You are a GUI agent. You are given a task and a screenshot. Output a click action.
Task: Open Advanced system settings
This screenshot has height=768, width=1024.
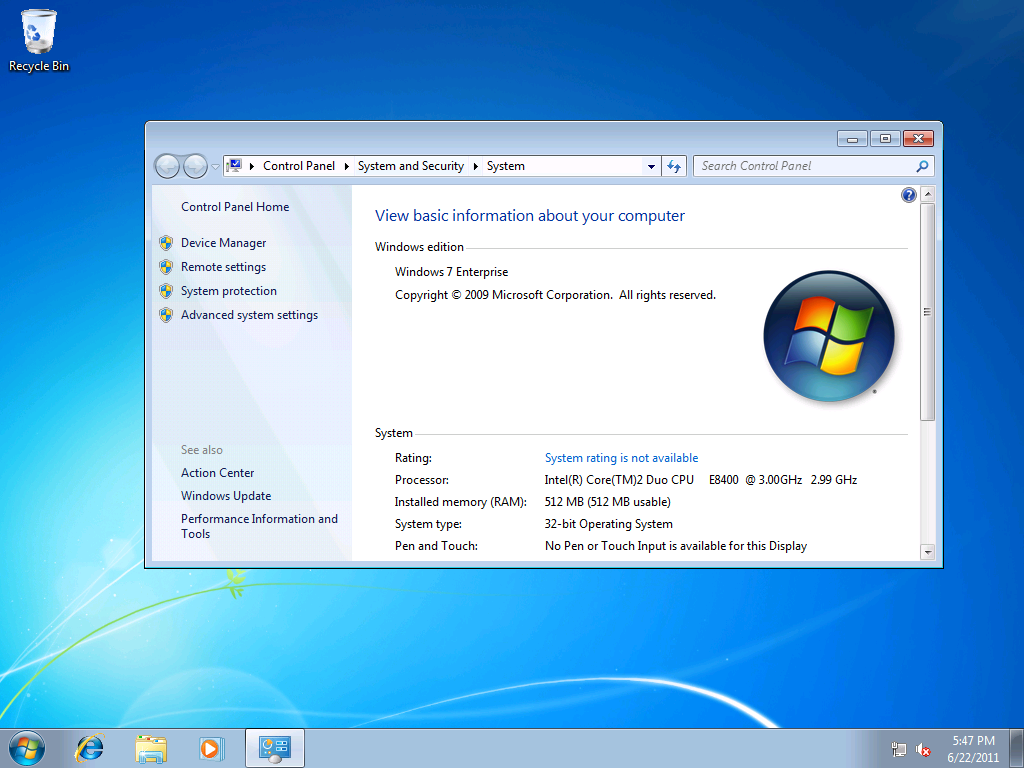pos(249,315)
